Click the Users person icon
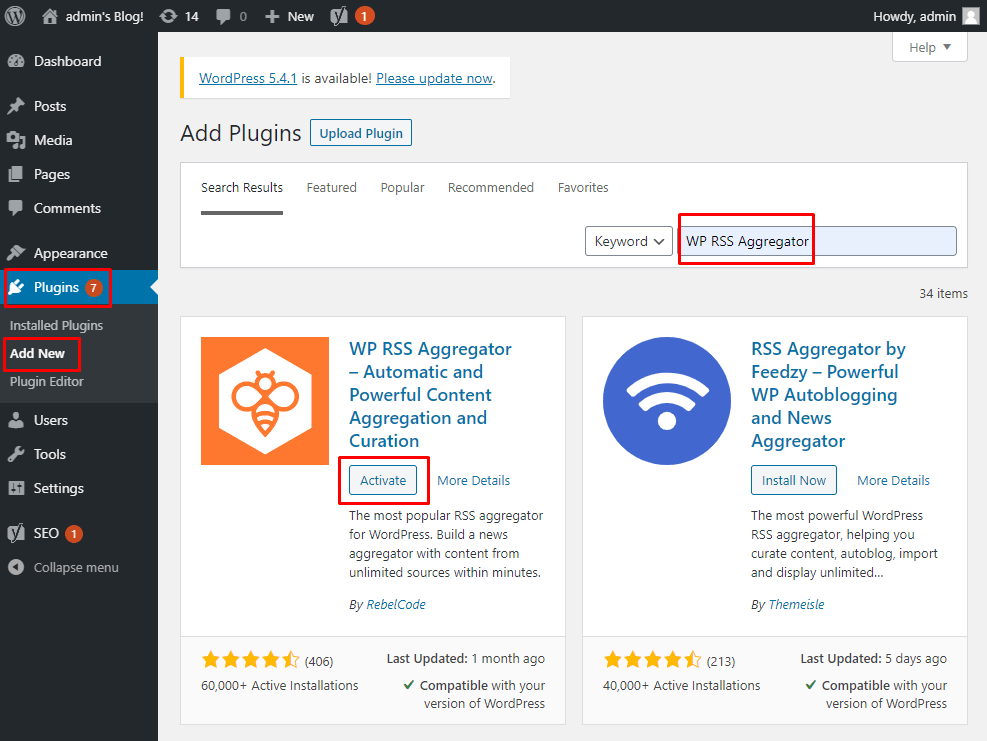 click(x=16, y=420)
